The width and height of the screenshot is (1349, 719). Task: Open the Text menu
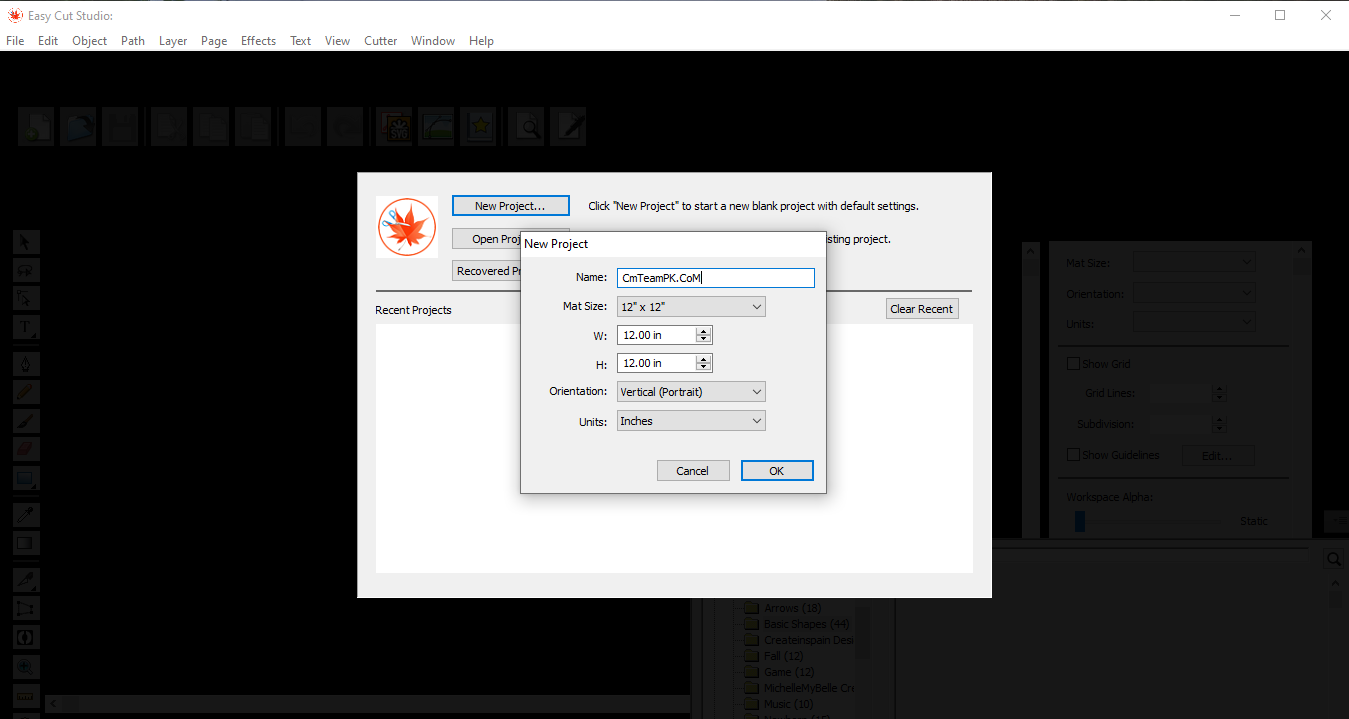pos(301,41)
